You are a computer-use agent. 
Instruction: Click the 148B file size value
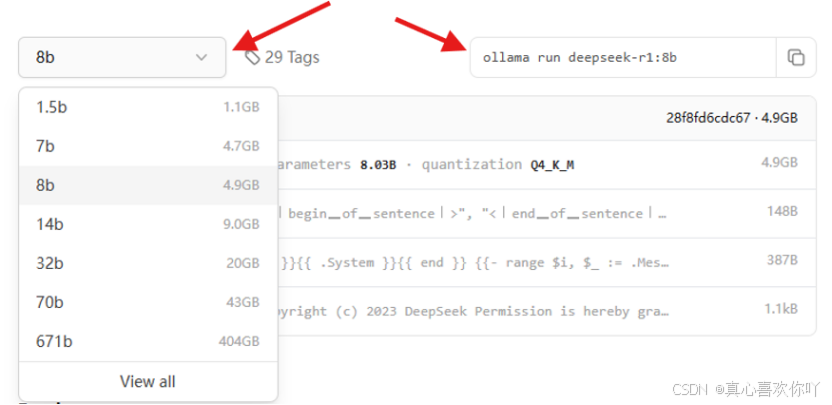(782, 211)
